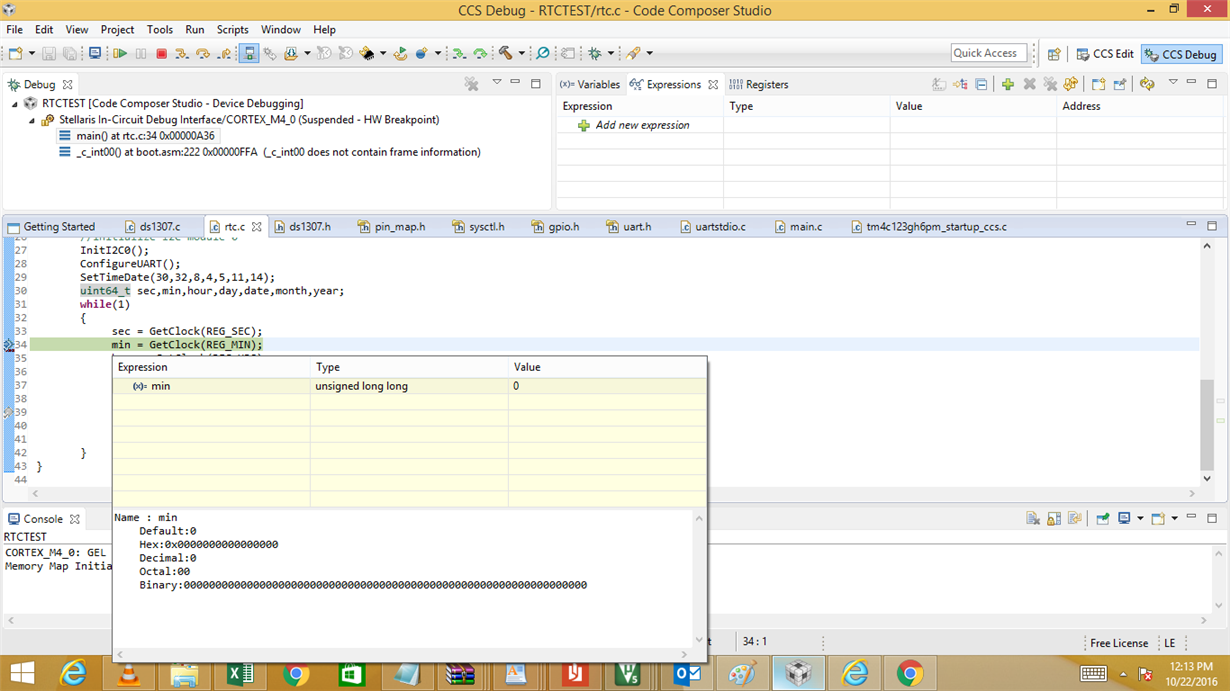The height and width of the screenshot is (691, 1230).
Task: Open the File menu
Action: coord(14,30)
